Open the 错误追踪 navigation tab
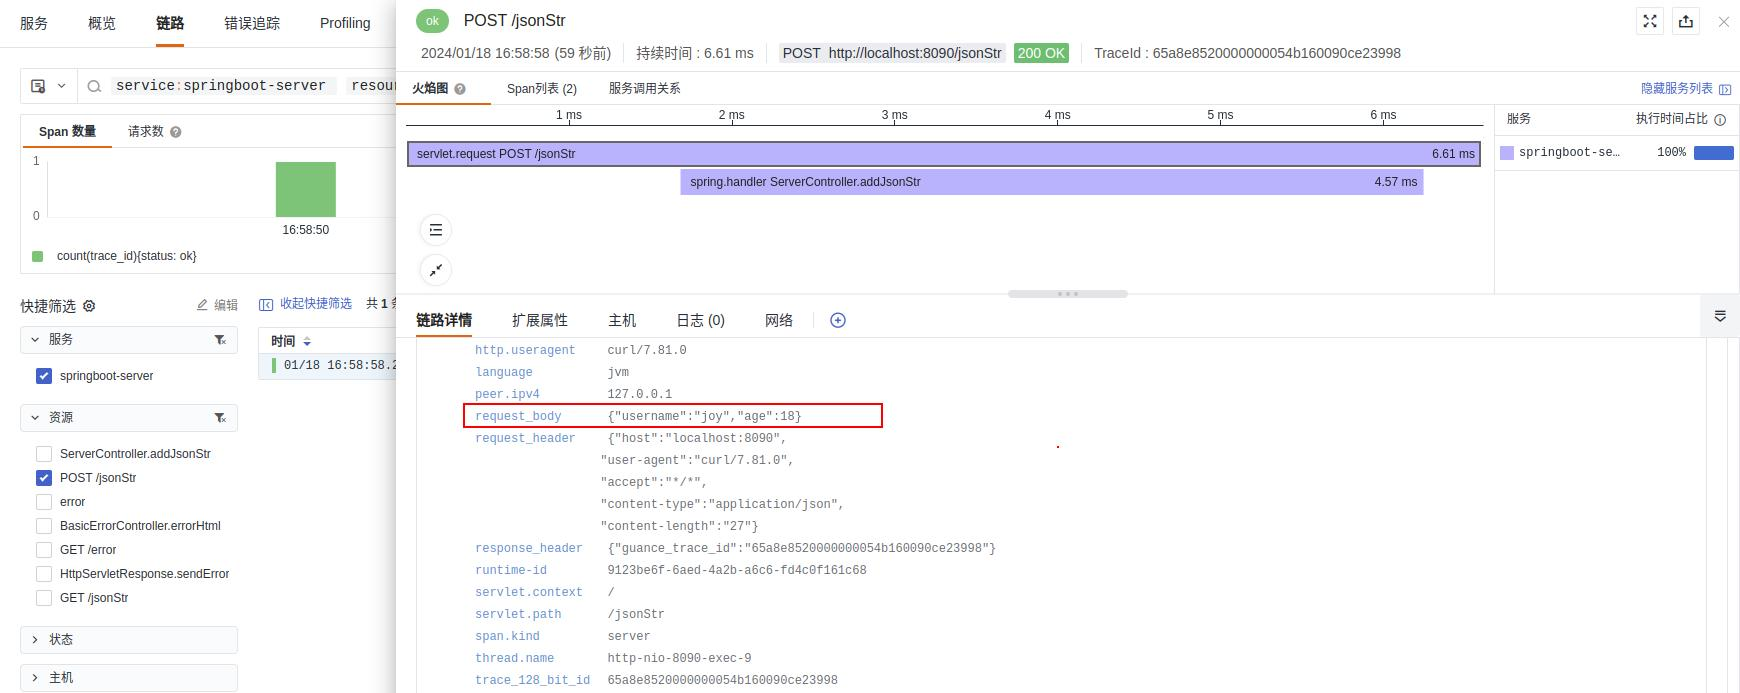Viewport: 1740px width, 693px height. pyautogui.click(x=252, y=23)
